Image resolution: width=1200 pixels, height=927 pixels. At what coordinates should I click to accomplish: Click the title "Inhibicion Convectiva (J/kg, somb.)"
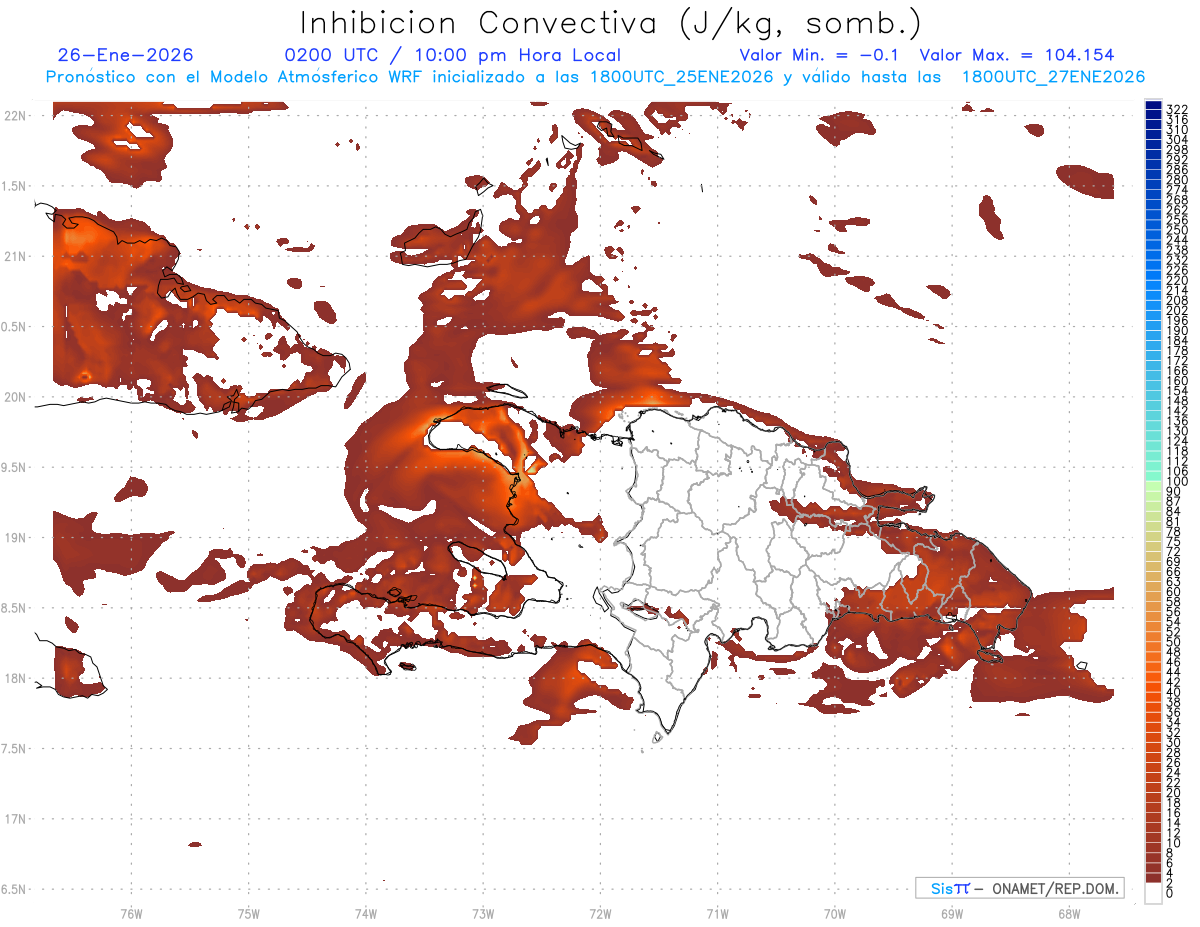(611, 23)
